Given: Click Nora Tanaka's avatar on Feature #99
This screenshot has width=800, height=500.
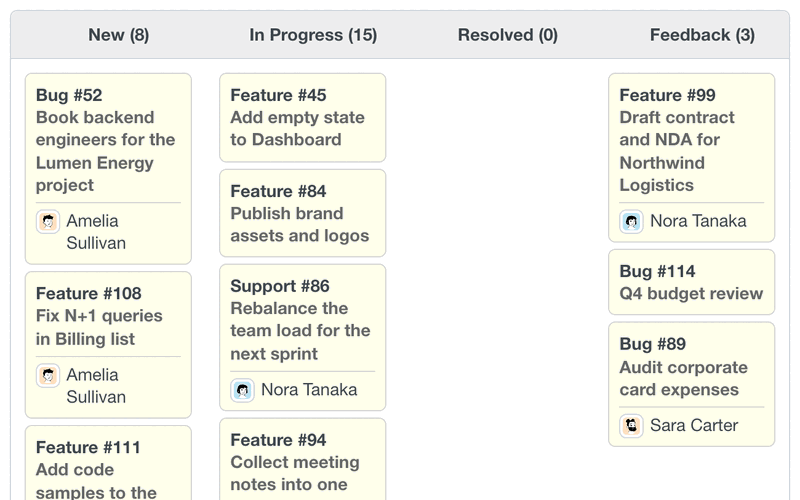Looking at the screenshot, I should pyautogui.click(x=631, y=222).
